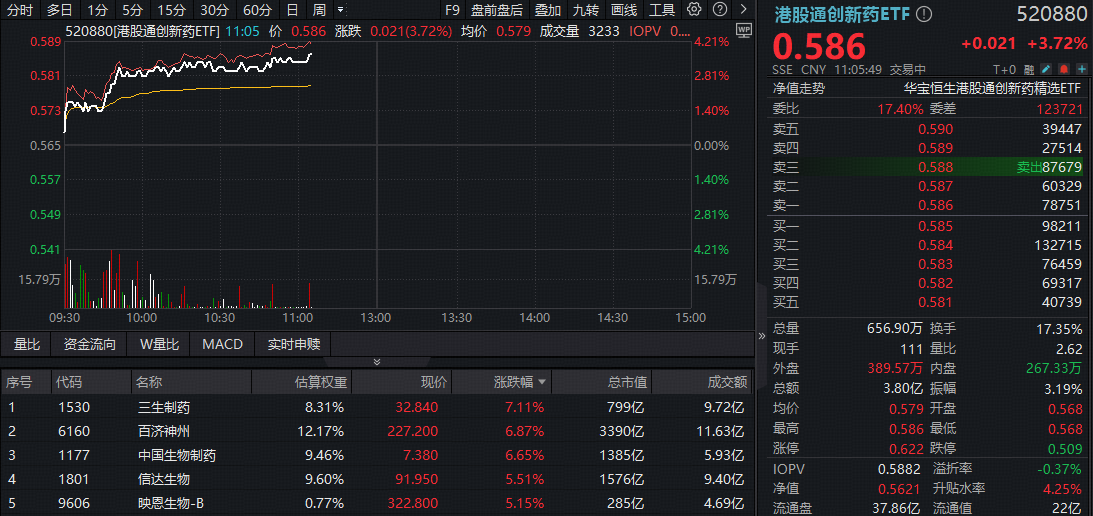Select the 资金流向 tab
Screen dimensions: 1093x516
[x=90, y=344]
